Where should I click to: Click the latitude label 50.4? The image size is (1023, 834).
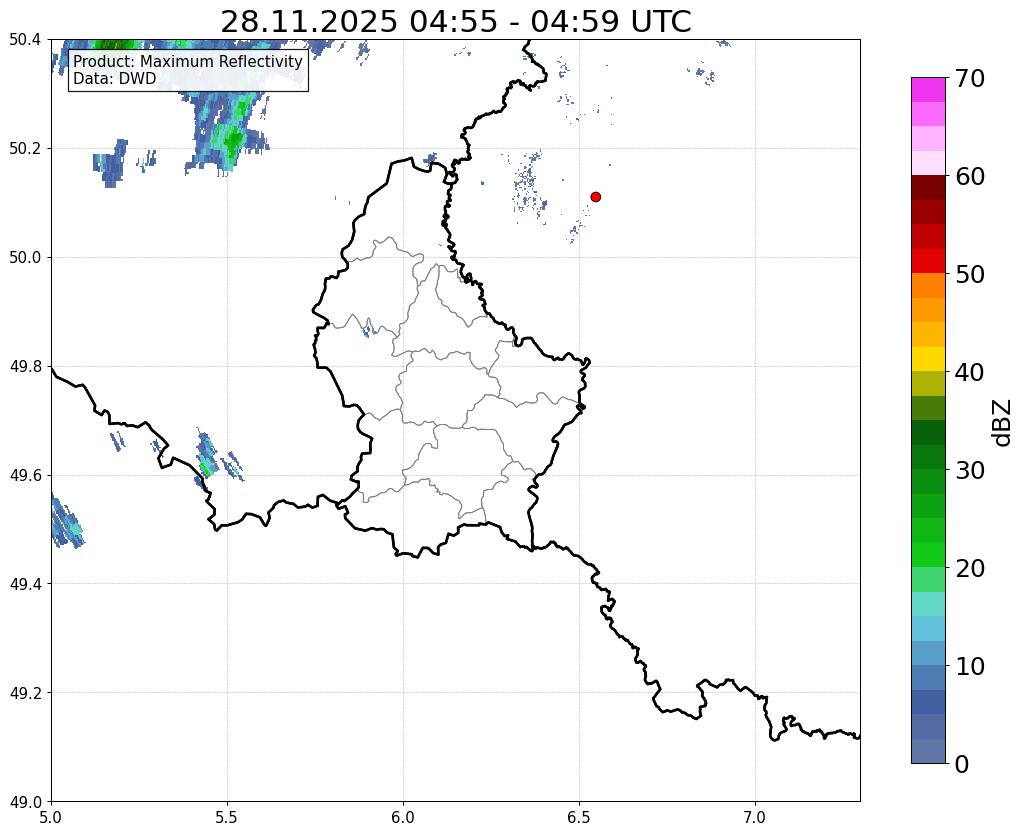[25, 40]
